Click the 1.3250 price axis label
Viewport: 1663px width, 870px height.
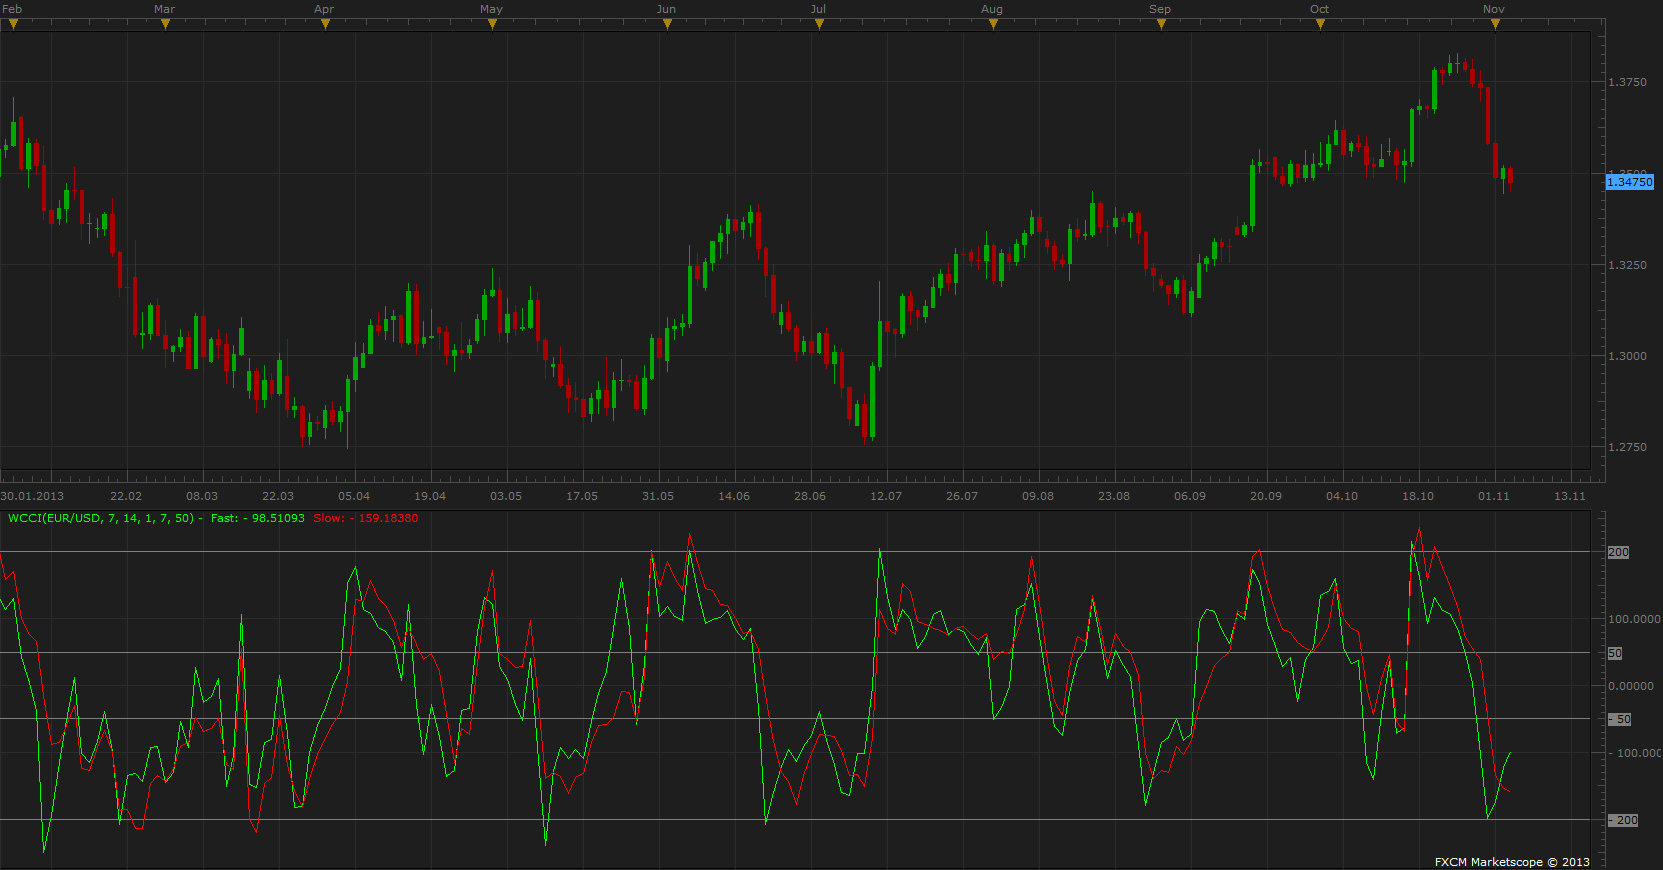pos(1627,265)
